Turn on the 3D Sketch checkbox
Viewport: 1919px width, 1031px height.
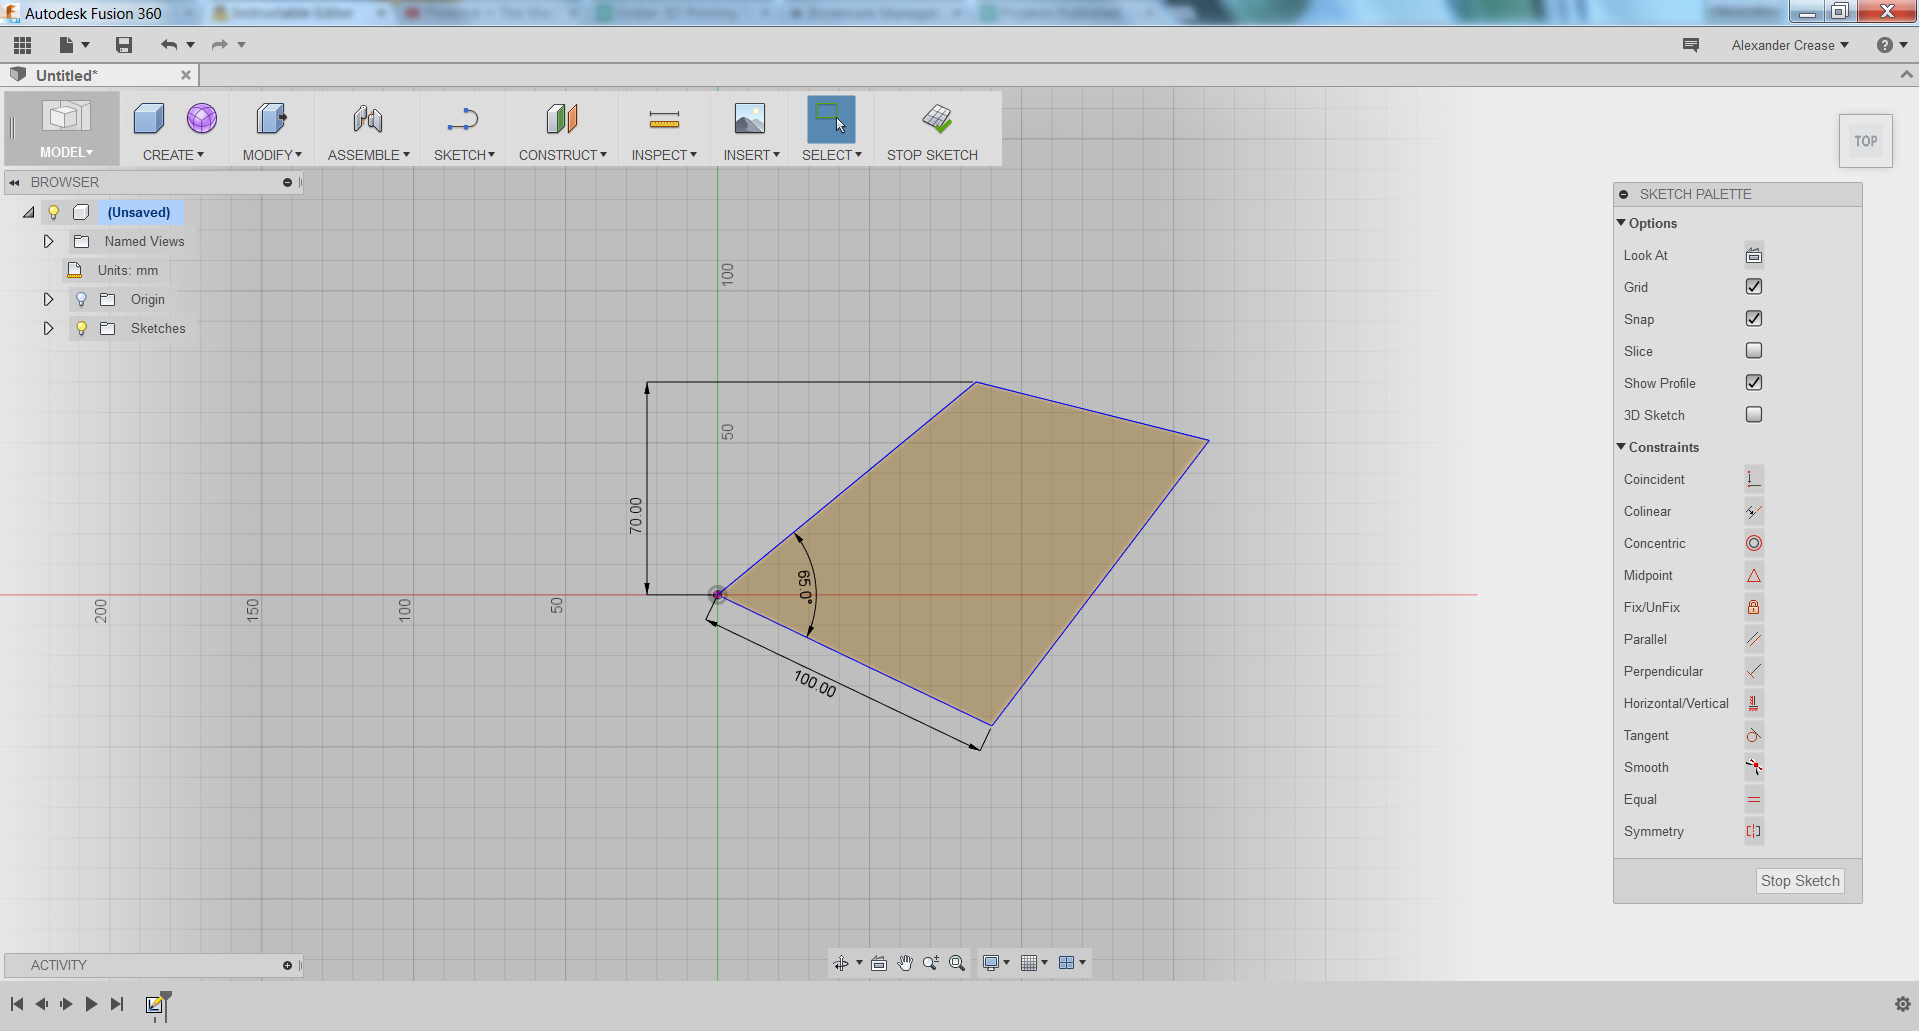coord(1754,415)
